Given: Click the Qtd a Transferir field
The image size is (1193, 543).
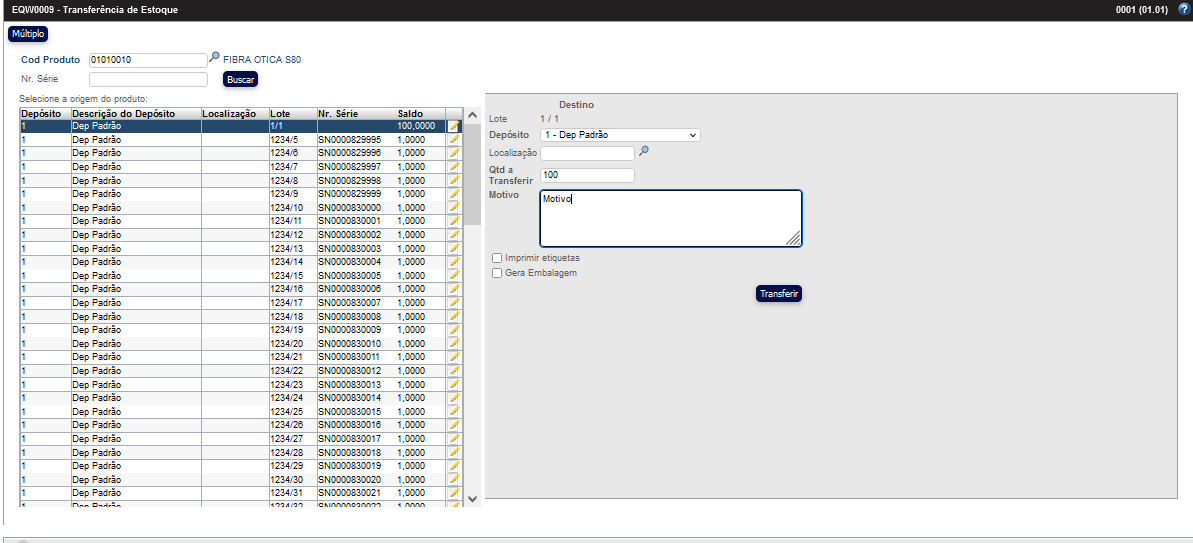Looking at the screenshot, I should pos(587,175).
